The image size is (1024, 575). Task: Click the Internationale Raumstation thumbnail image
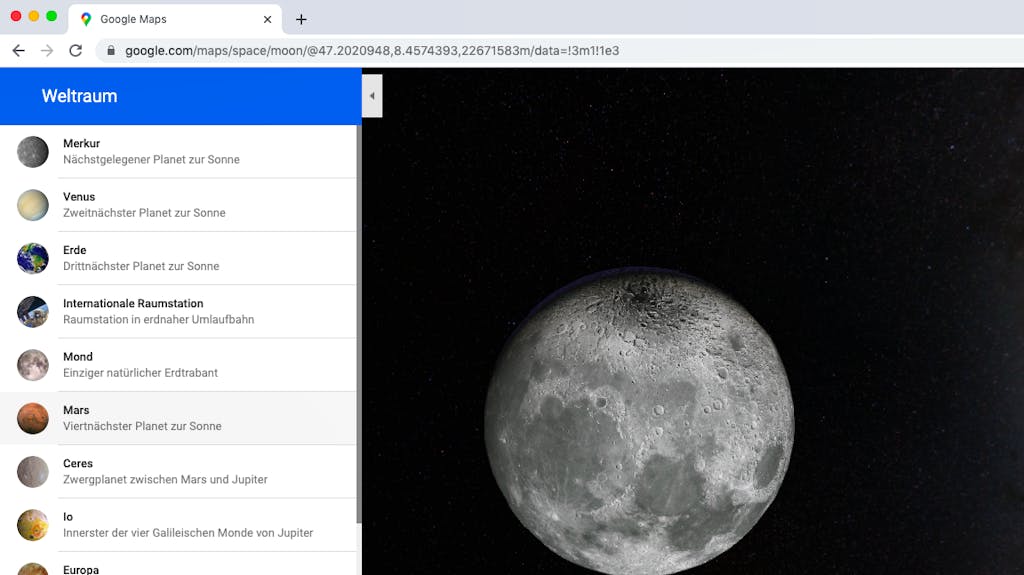pyautogui.click(x=33, y=312)
